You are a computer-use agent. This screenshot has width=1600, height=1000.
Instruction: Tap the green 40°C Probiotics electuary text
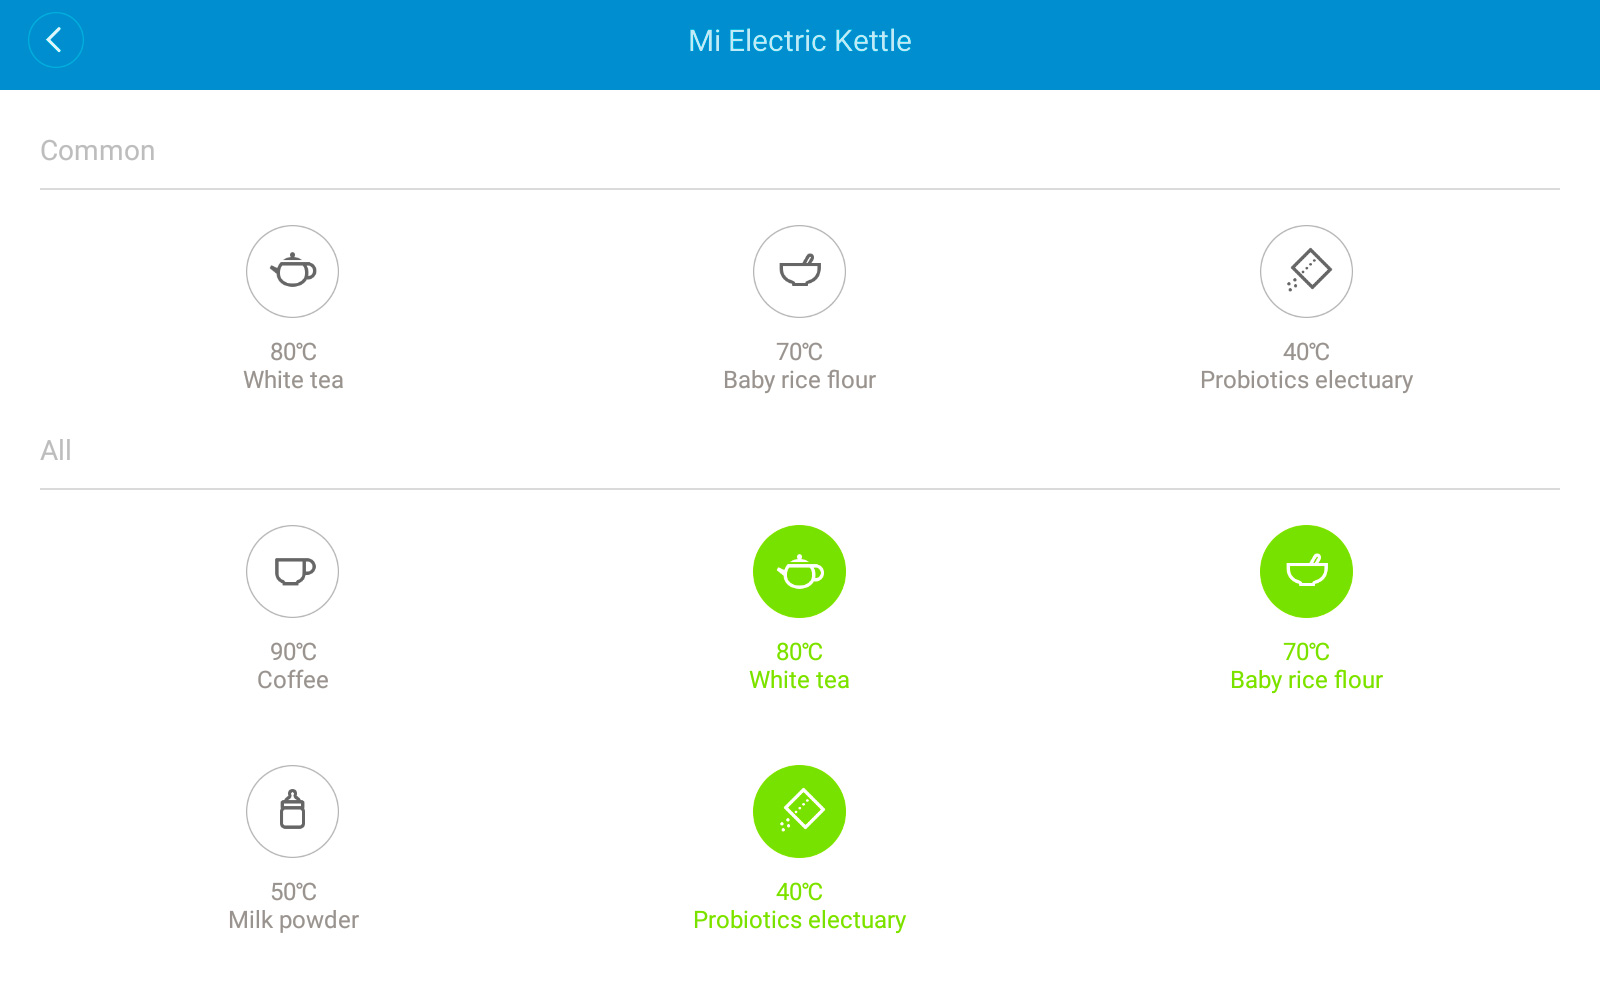click(x=799, y=906)
